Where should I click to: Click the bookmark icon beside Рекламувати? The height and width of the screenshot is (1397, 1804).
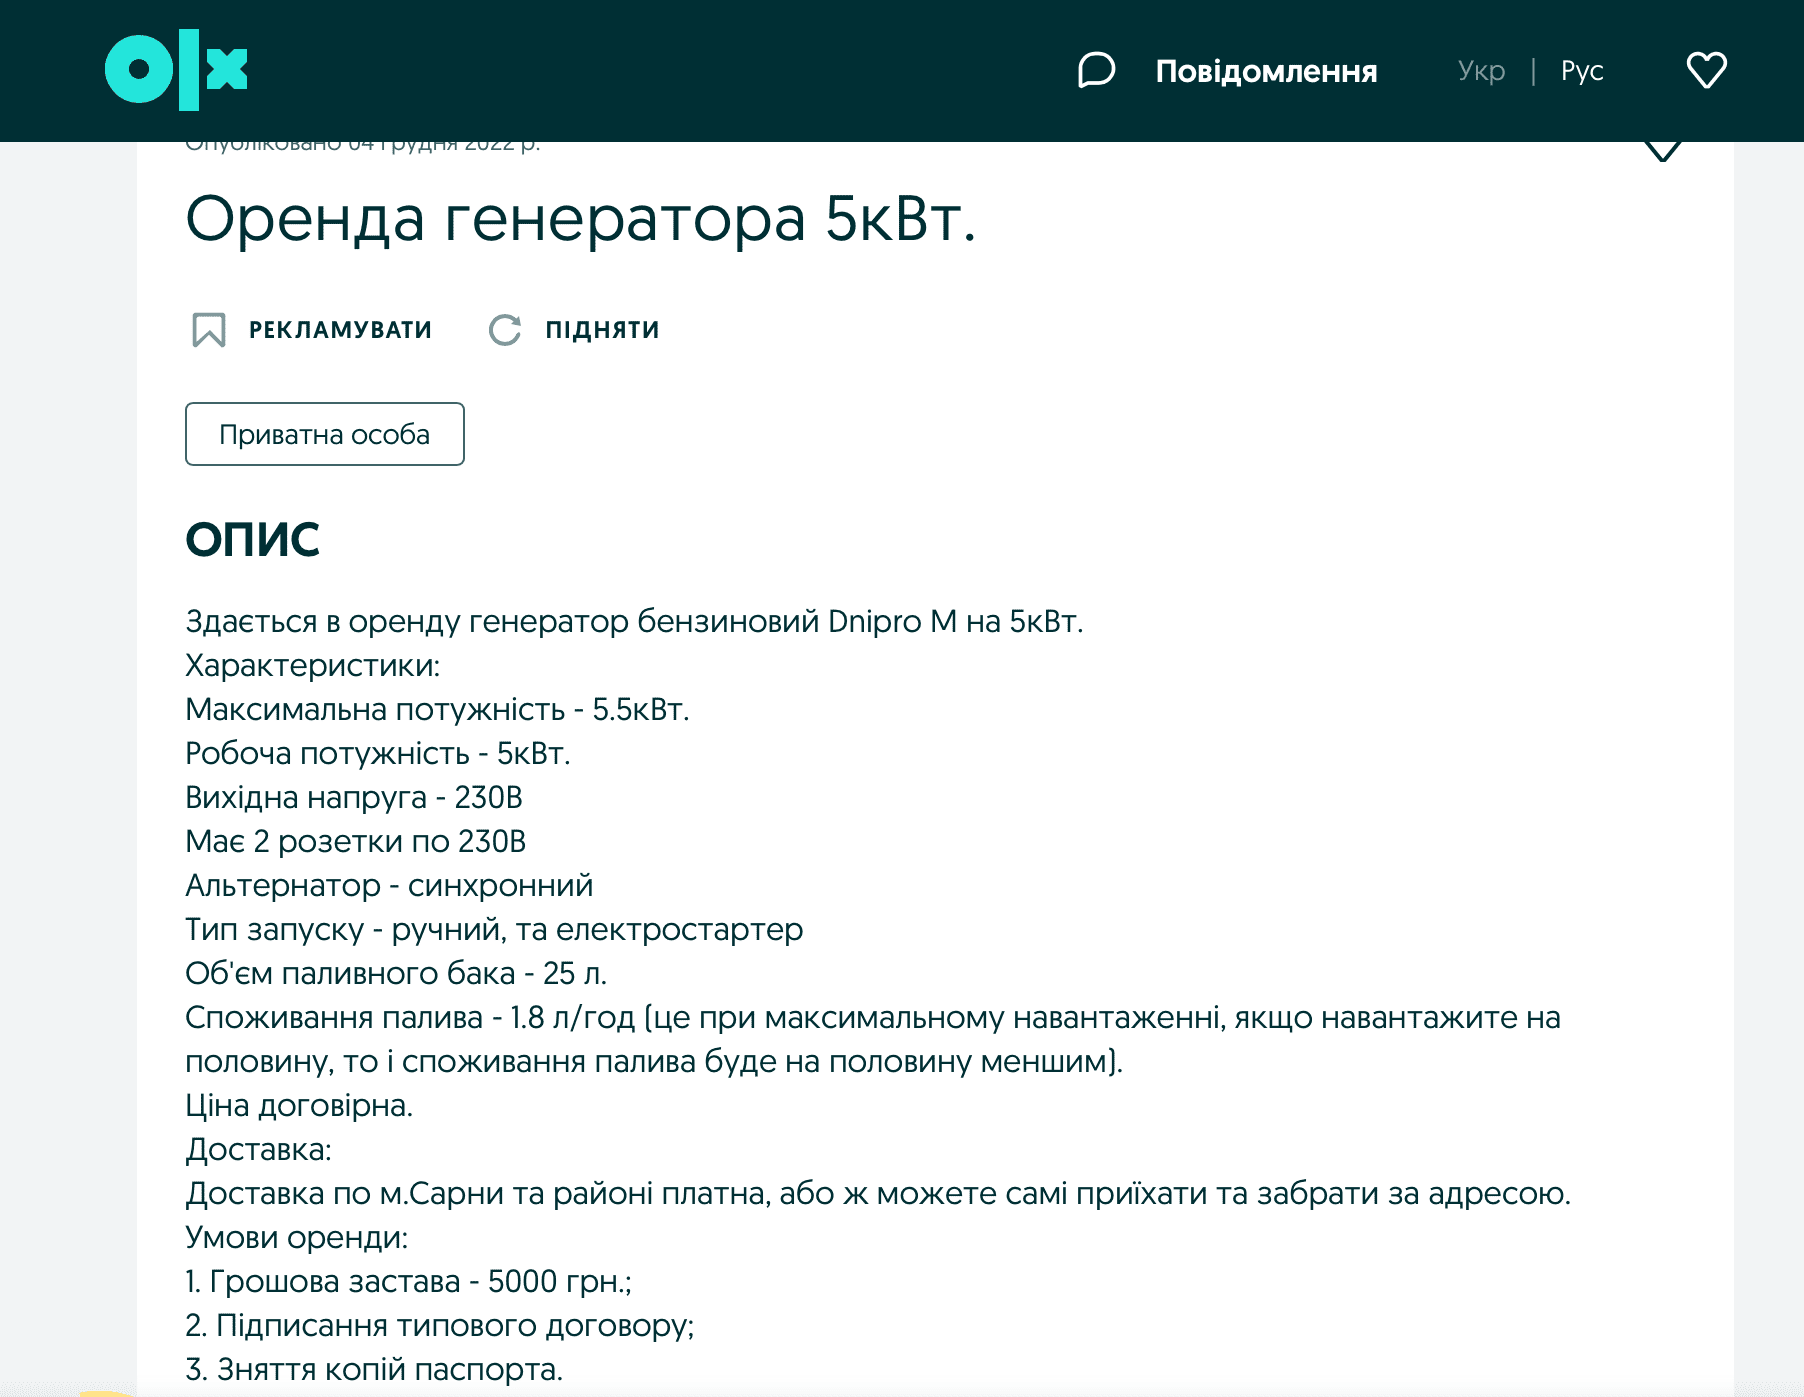click(x=209, y=330)
